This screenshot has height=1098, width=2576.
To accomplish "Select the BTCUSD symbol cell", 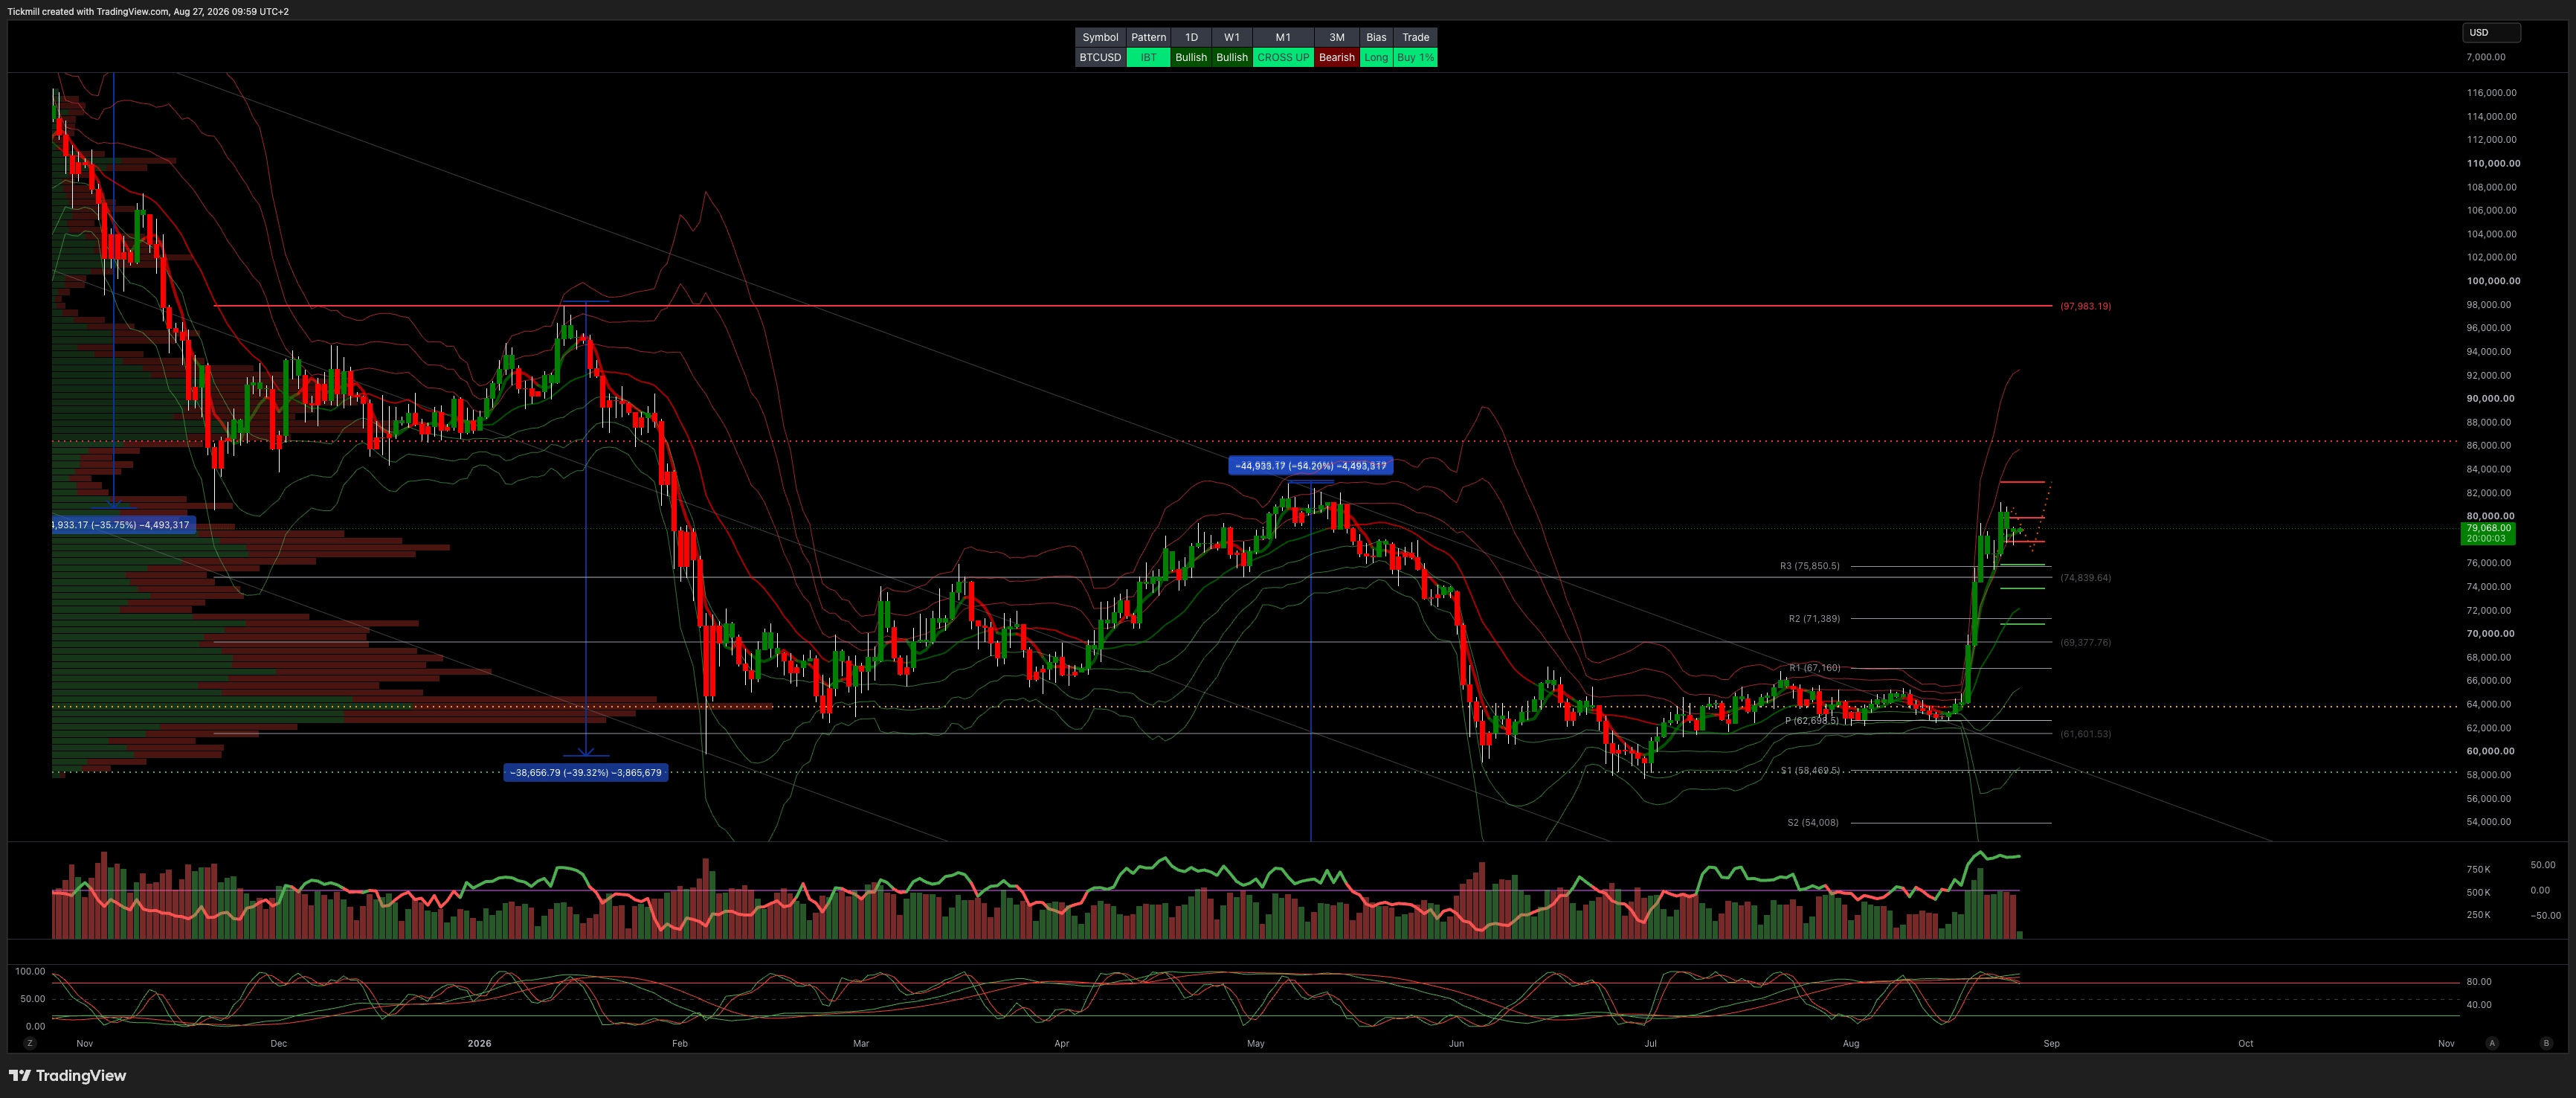I will 1100,57.
